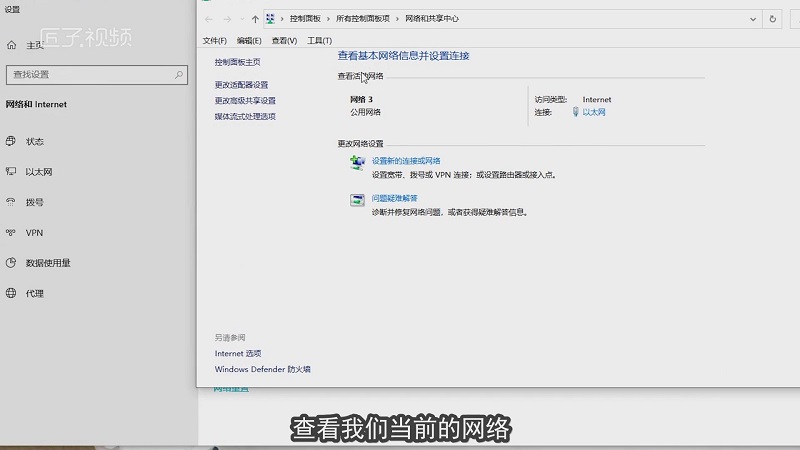
Task: Expand breadcrumb arrow after 控制面板
Action: click(329, 19)
